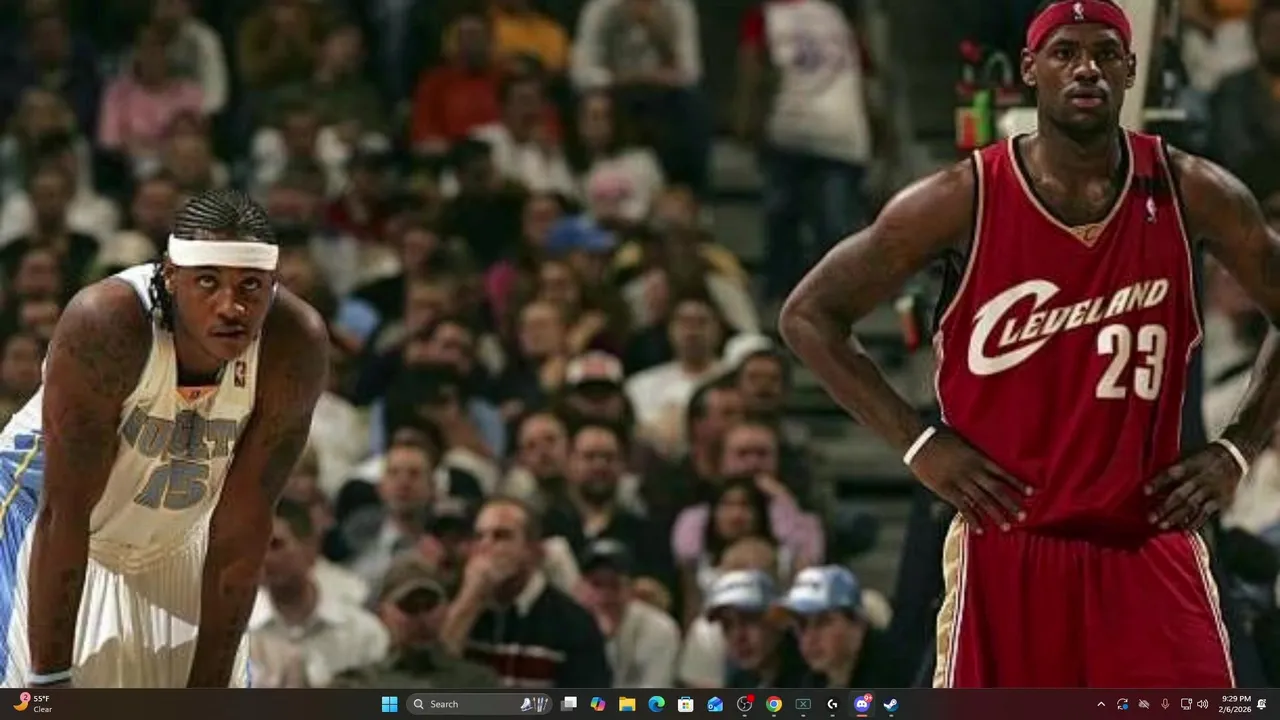Launch Microsoft Copilot from taskbar
The width and height of the screenshot is (1280, 720).
click(x=598, y=704)
